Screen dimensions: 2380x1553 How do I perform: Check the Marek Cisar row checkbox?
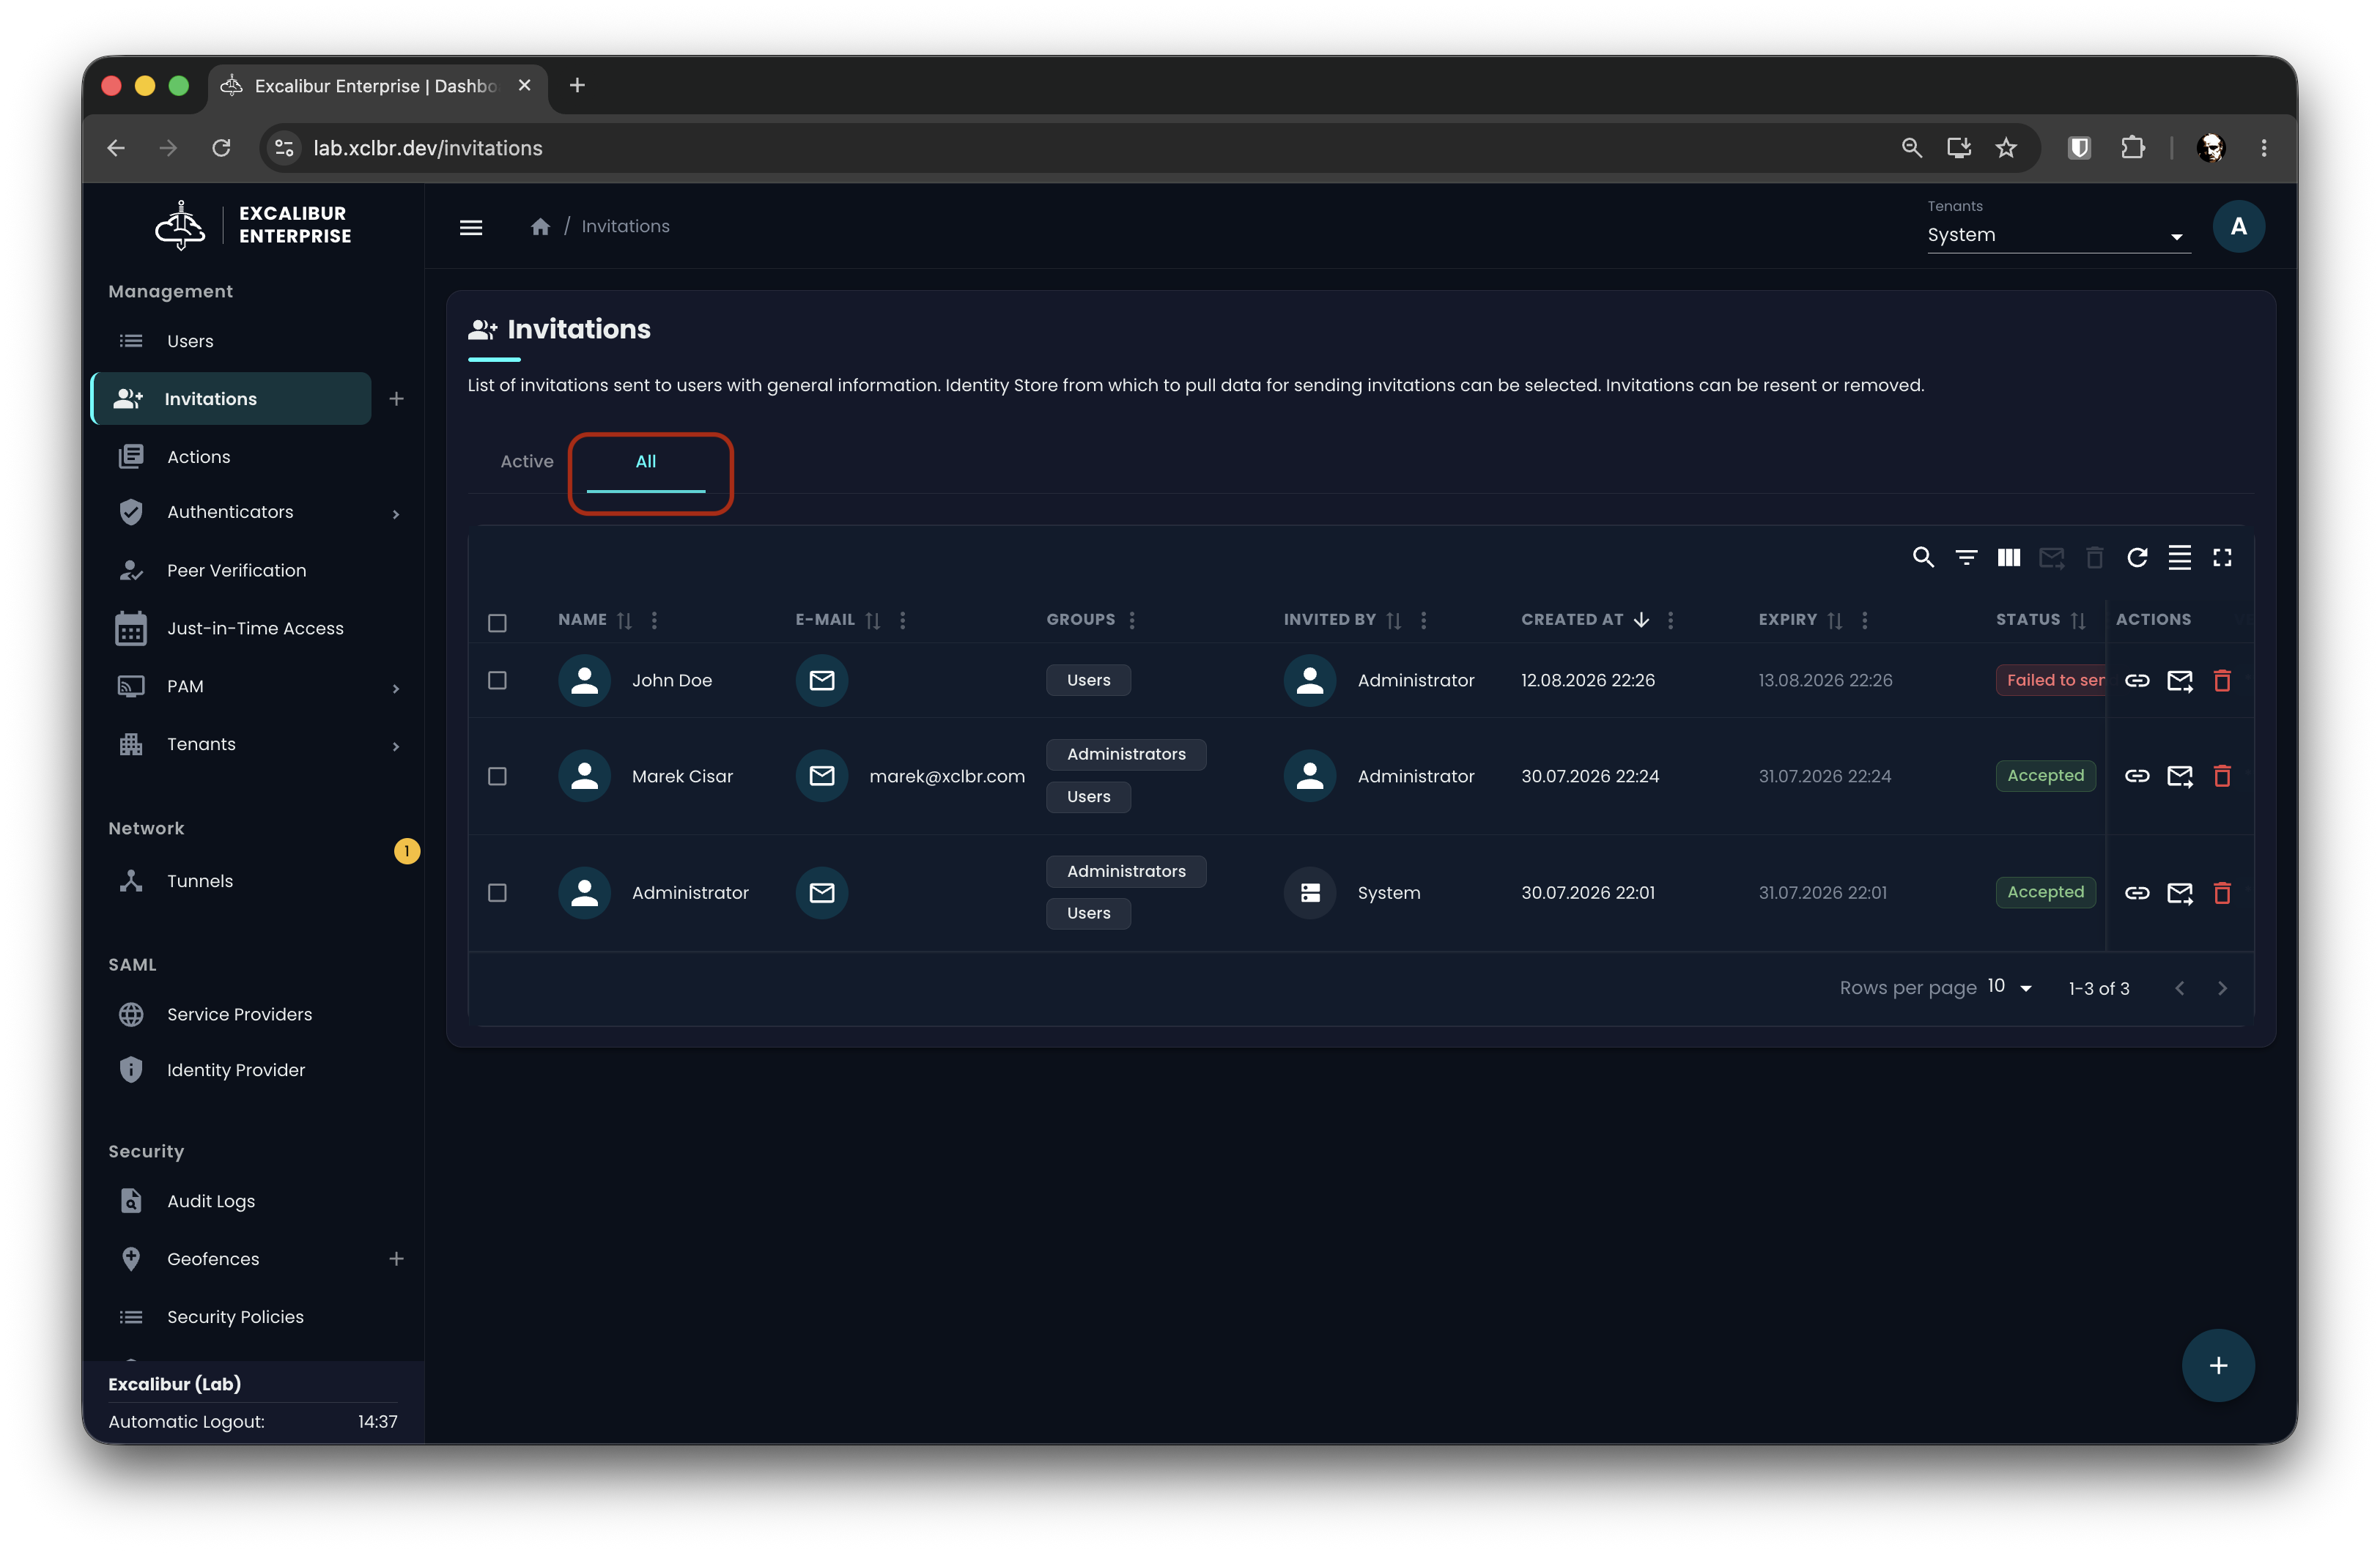click(497, 776)
